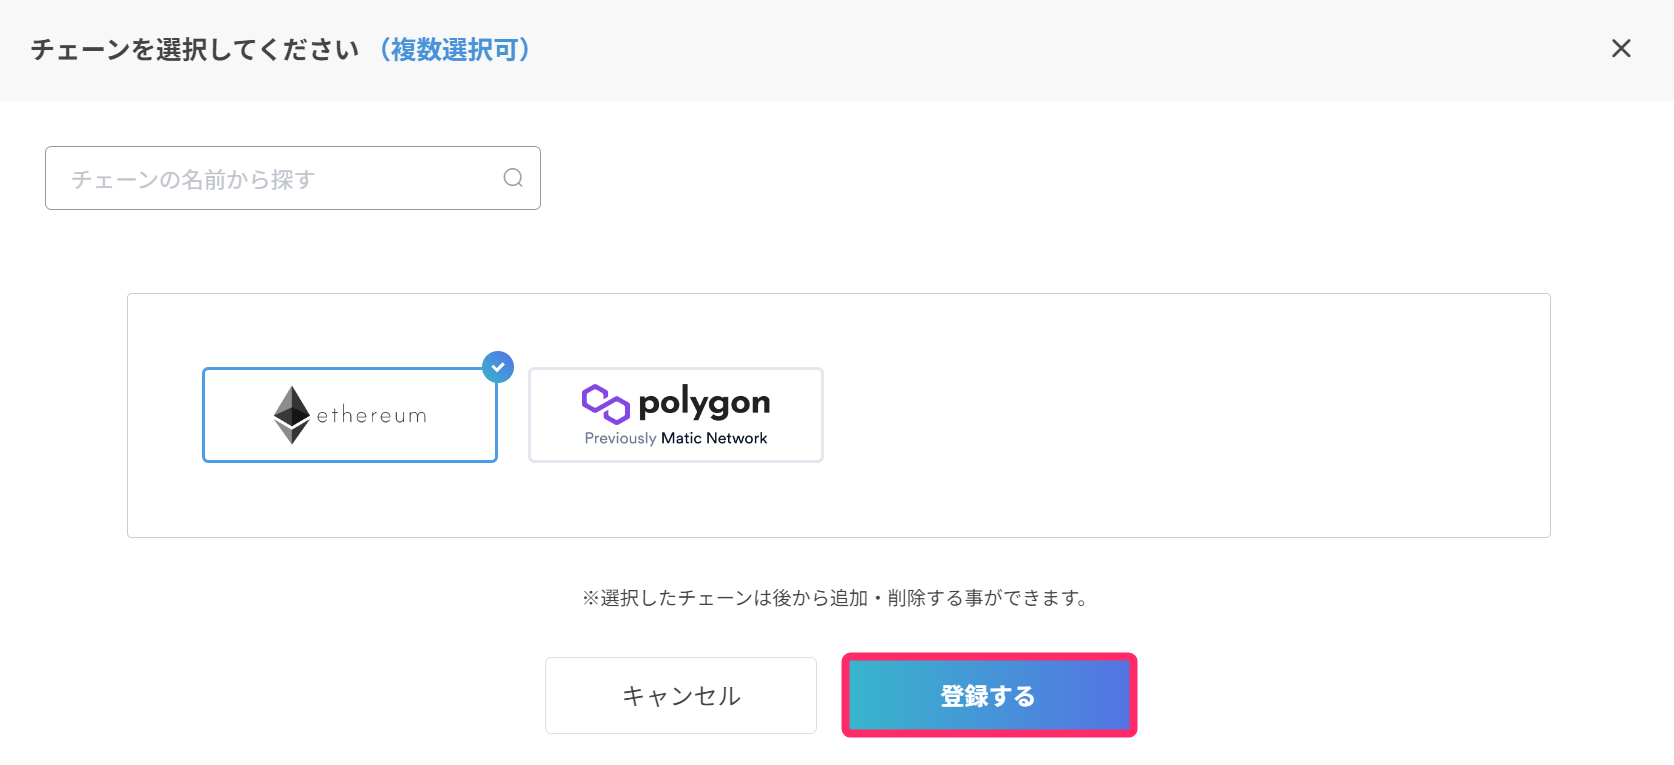The image size is (1674, 765).
Task: Click the search magnifier icon
Action: coord(513,178)
